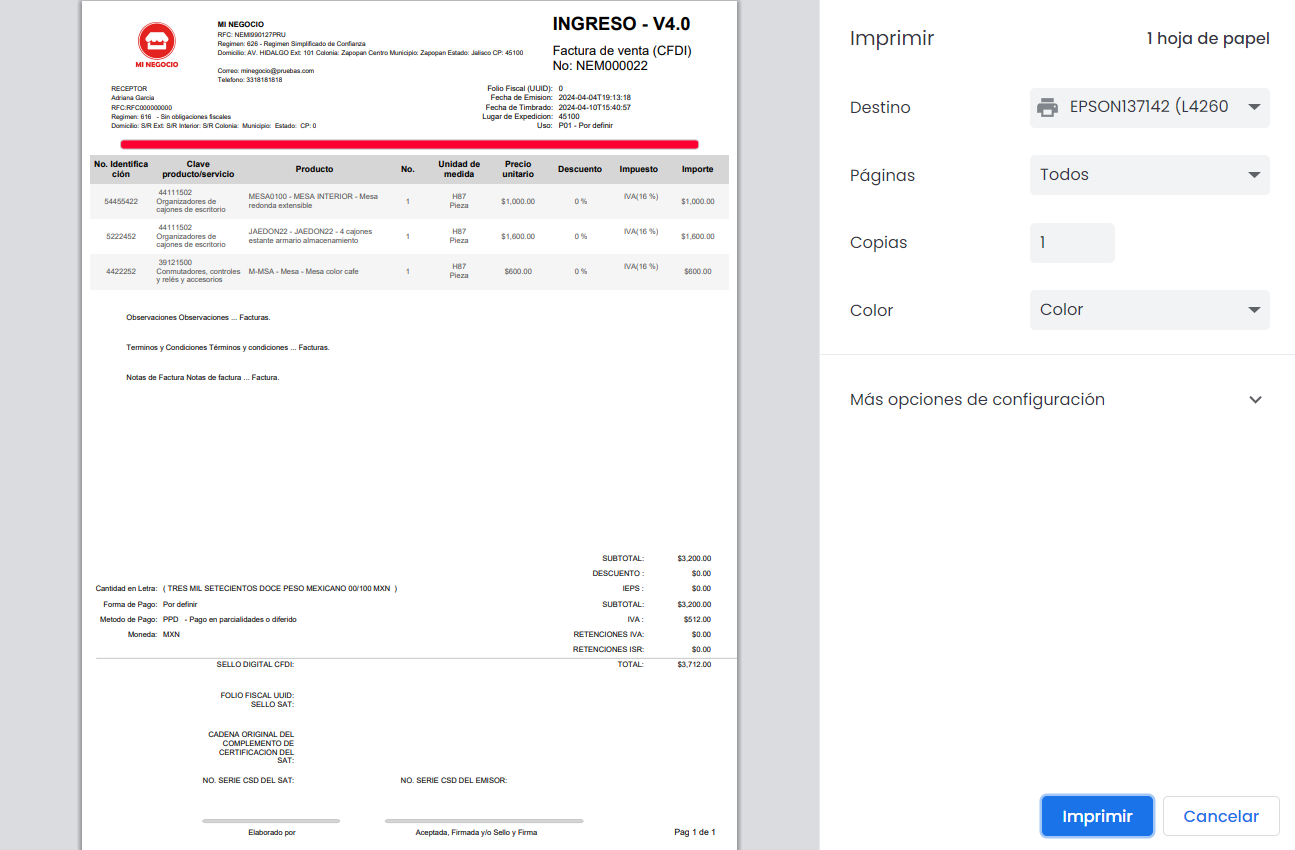Click the printer icon in Destino field

click(1047, 107)
